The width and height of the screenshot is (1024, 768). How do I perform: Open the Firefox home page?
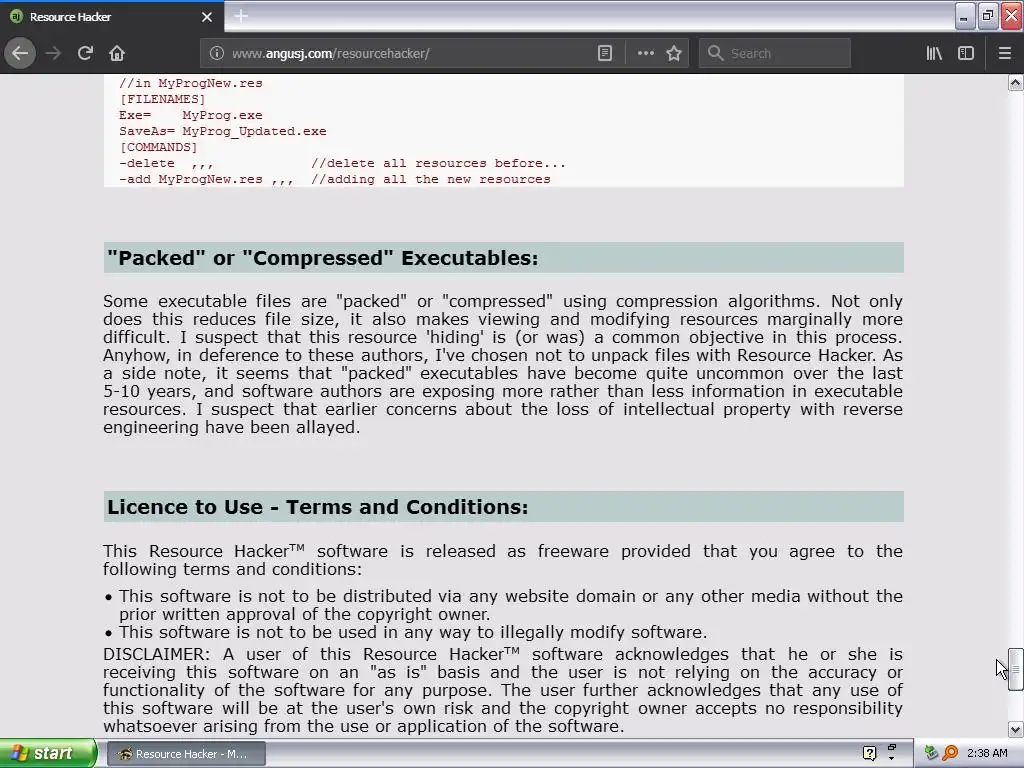[x=117, y=53]
